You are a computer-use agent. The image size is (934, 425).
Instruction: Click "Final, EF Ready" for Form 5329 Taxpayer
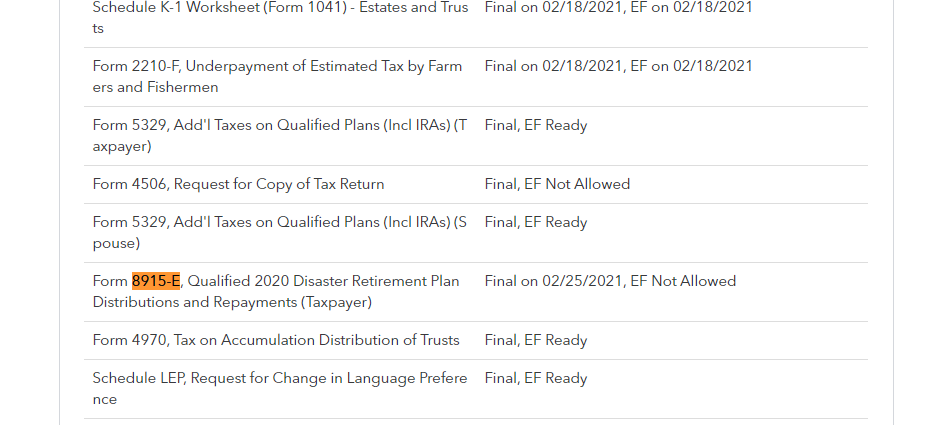tap(535, 126)
